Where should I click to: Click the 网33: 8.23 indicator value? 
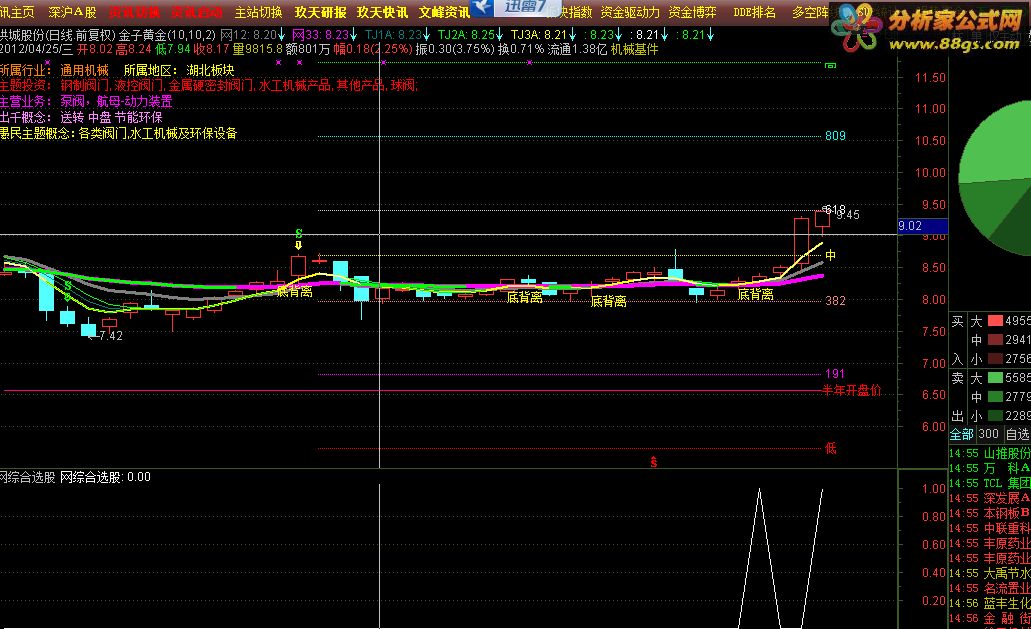click(x=324, y=35)
